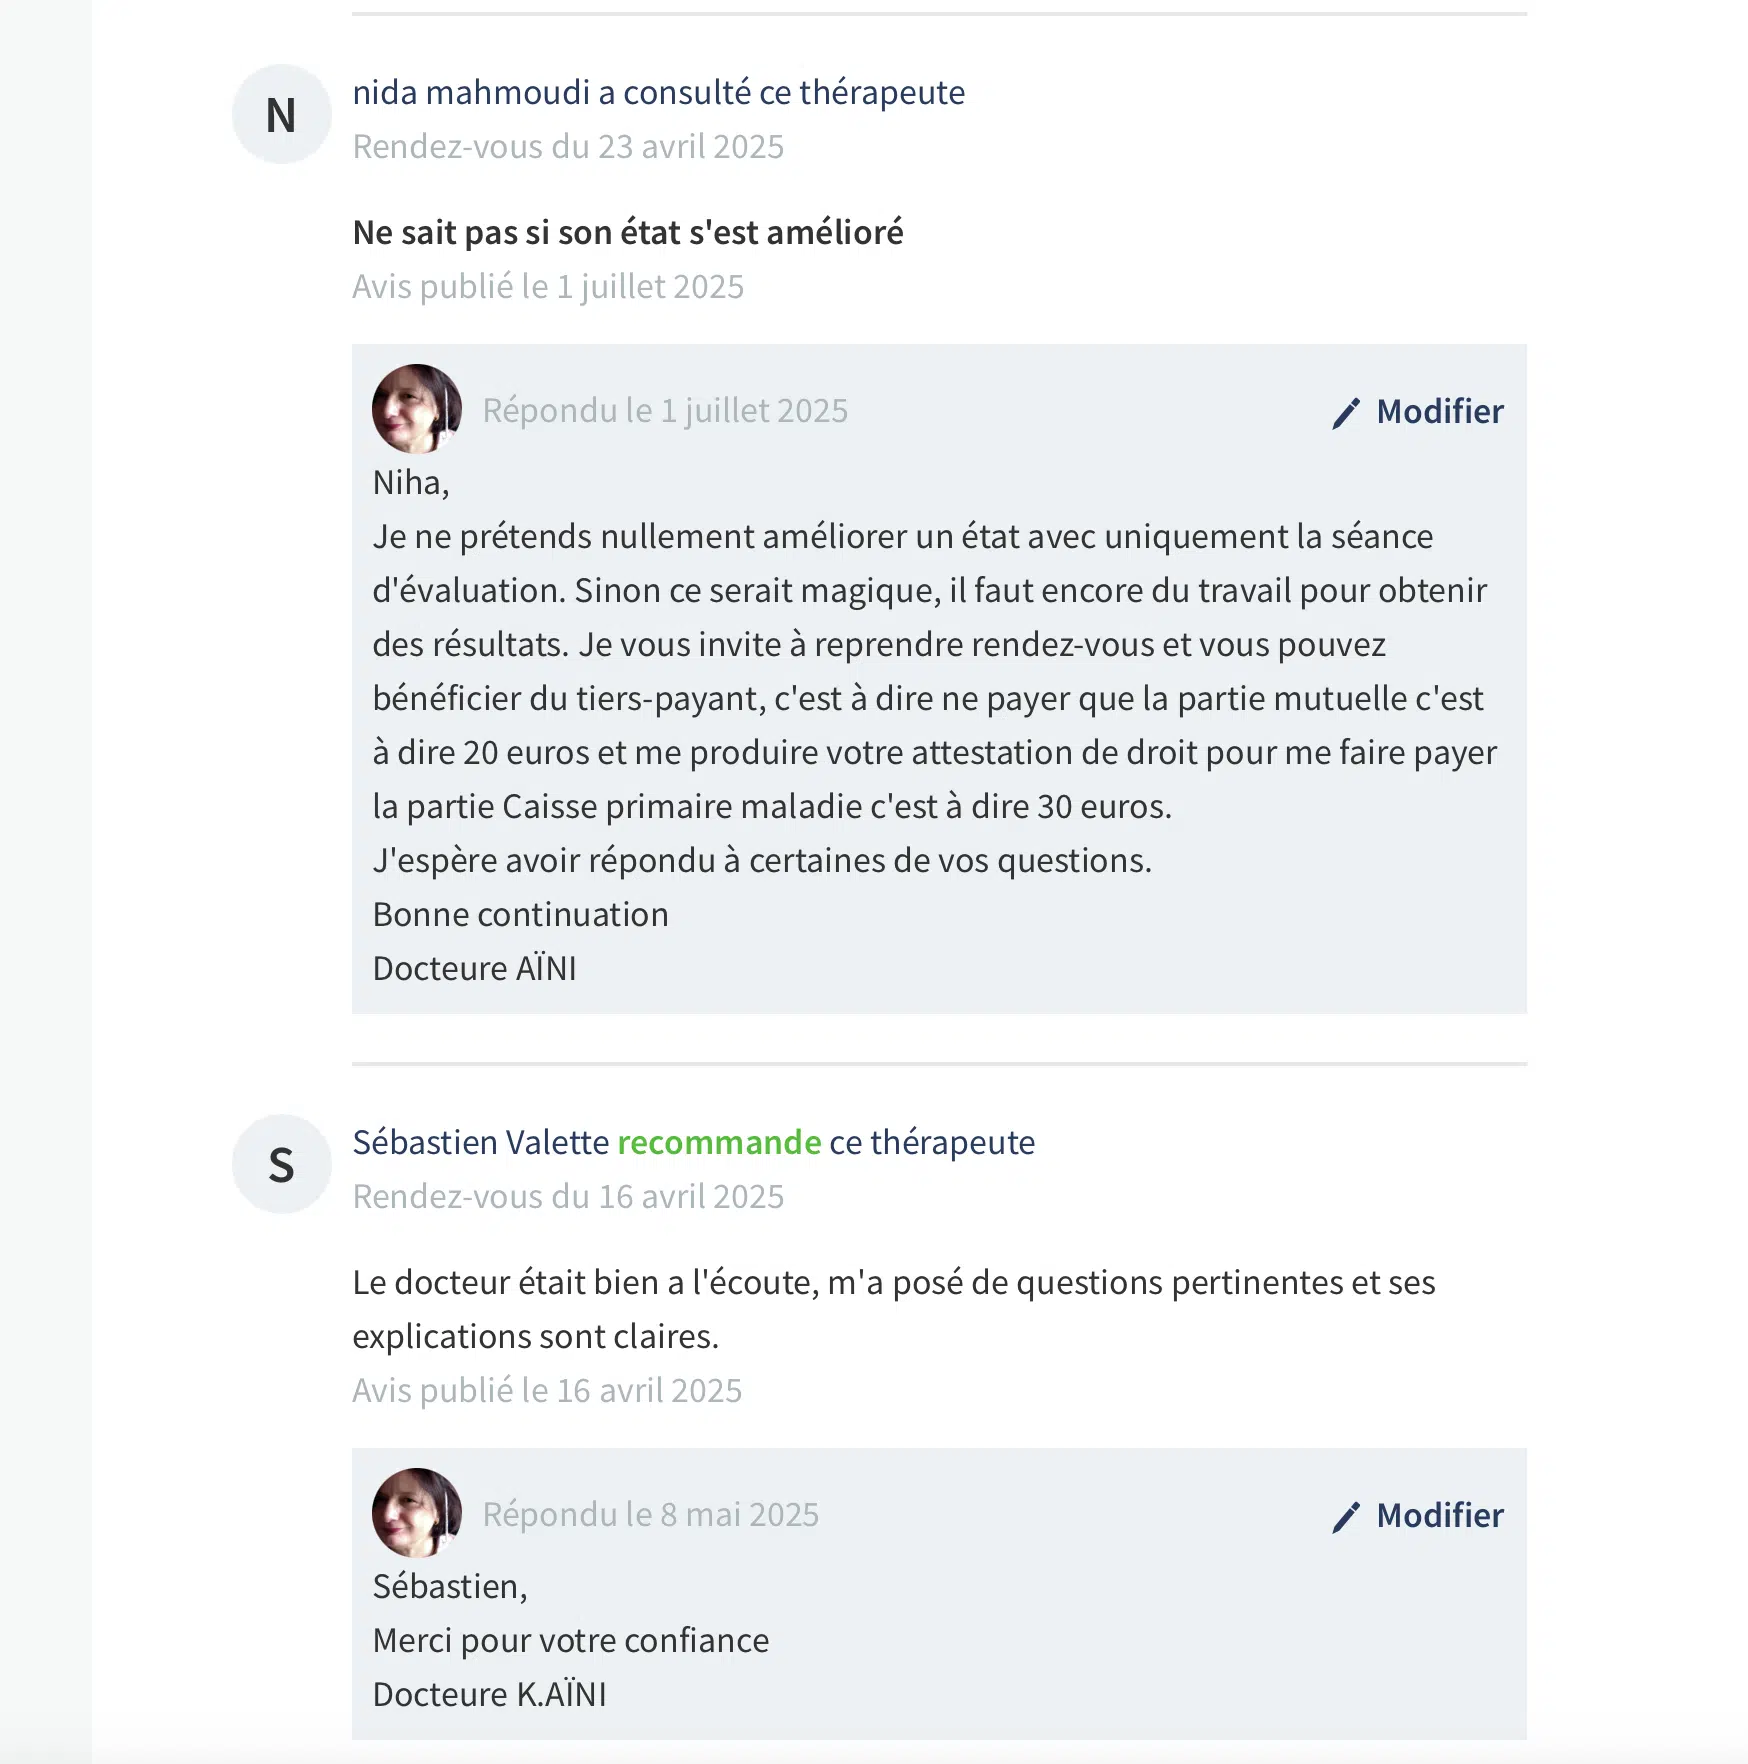
Task: Open nida mahmoudi's review heading
Action: tap(658, 93)
